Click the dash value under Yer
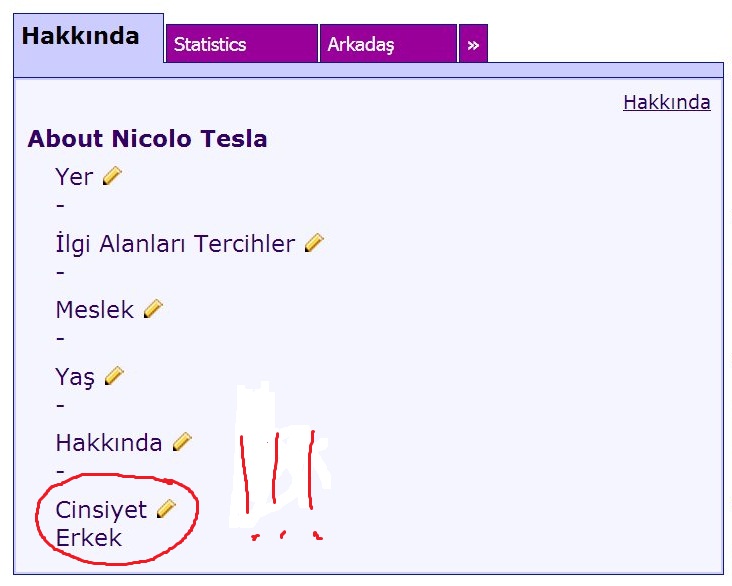Viewport: 732px width, 586px height. coord(60,205)
